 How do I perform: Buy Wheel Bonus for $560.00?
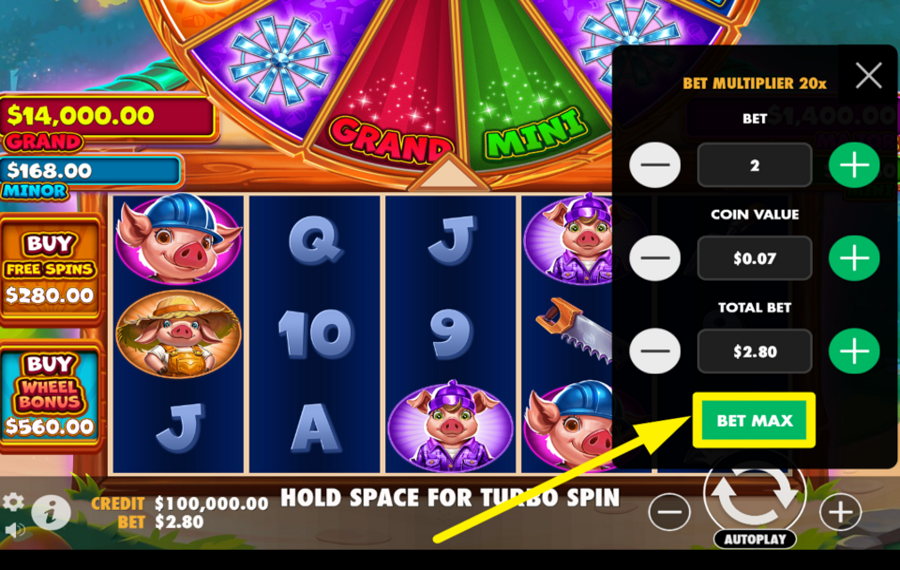50,396
